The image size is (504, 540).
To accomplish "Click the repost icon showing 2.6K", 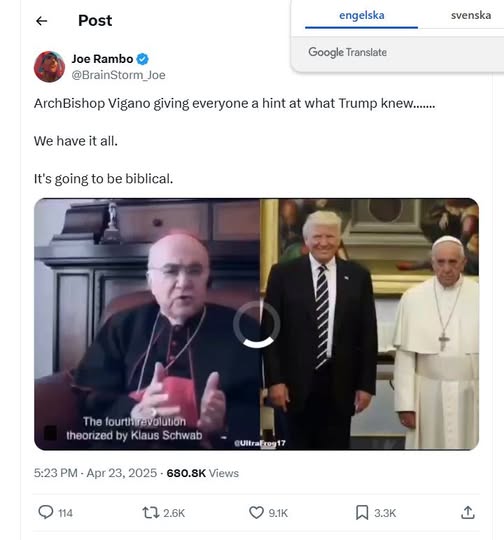I will 151,513.
